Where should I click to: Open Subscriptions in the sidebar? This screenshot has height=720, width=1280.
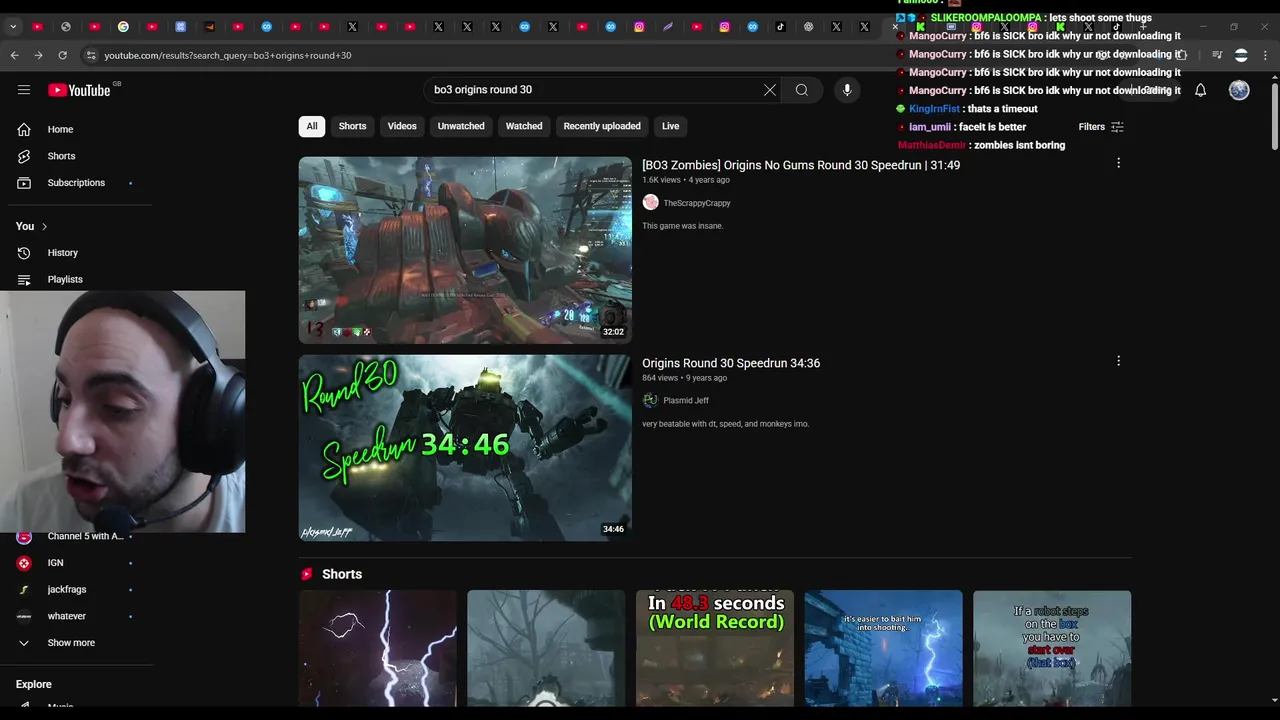coord(76,183)
